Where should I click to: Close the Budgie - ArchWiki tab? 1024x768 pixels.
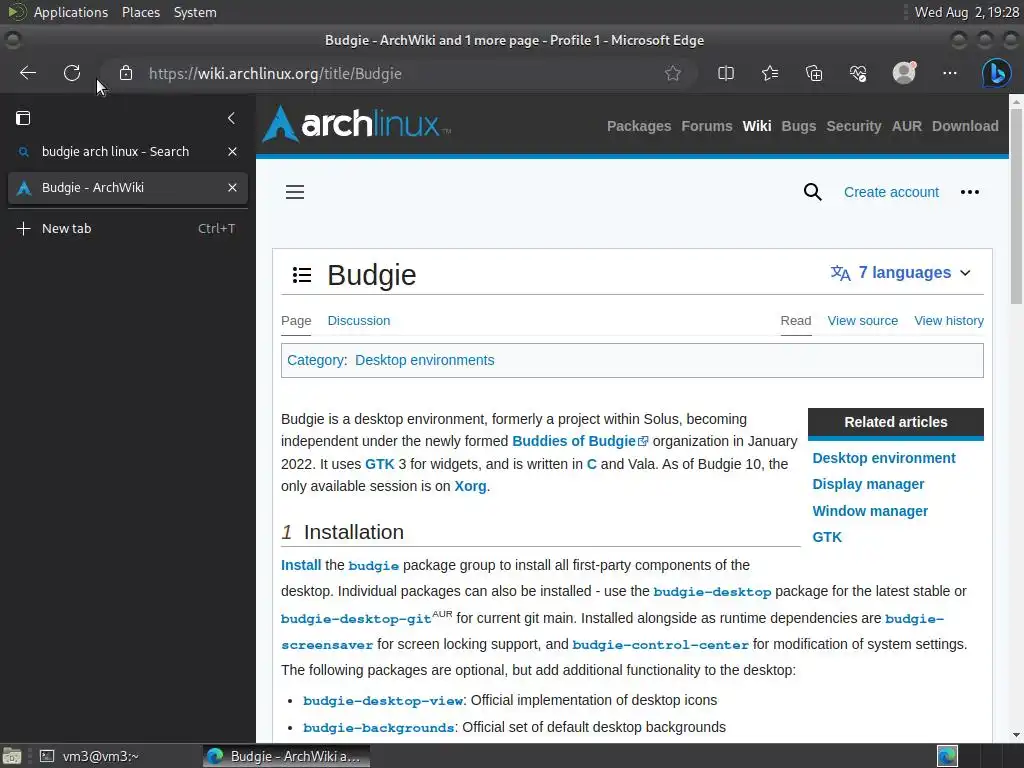[232, 187]
